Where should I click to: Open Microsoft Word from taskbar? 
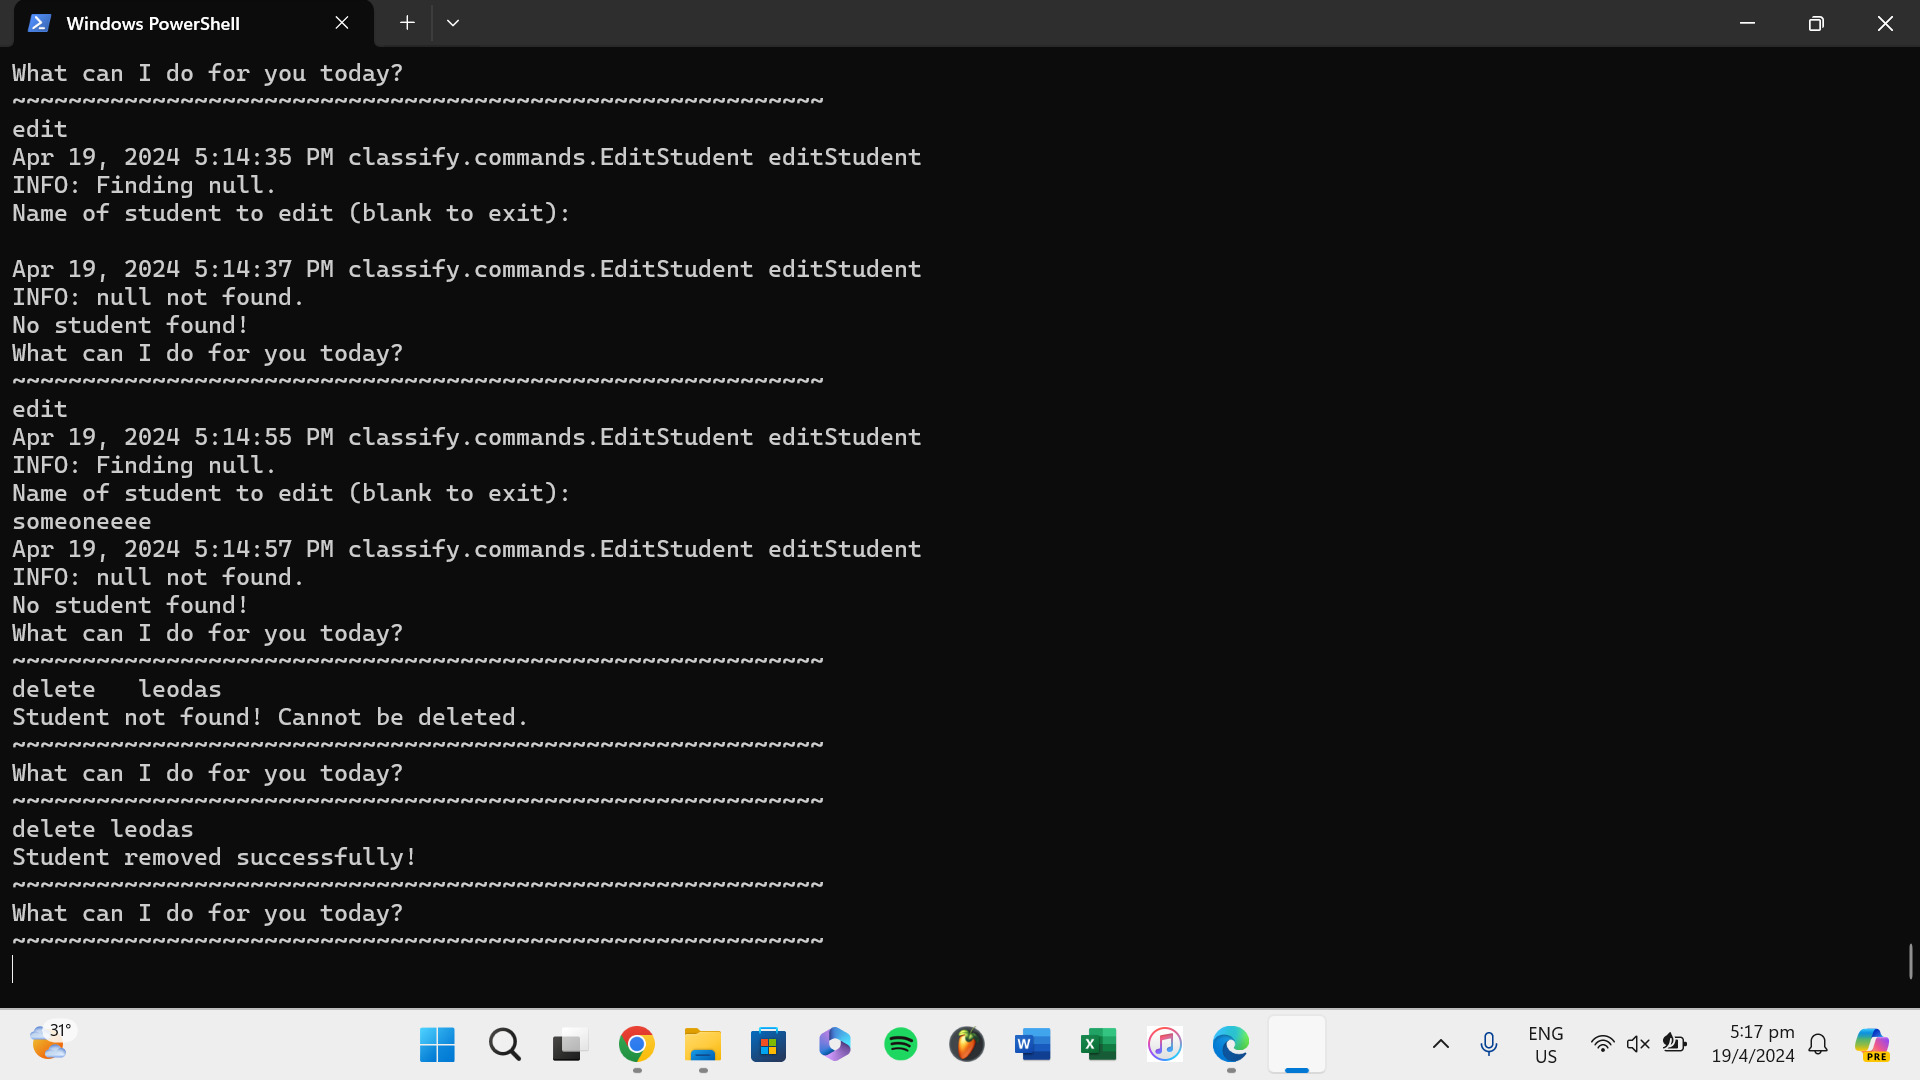(1032, 1045)
